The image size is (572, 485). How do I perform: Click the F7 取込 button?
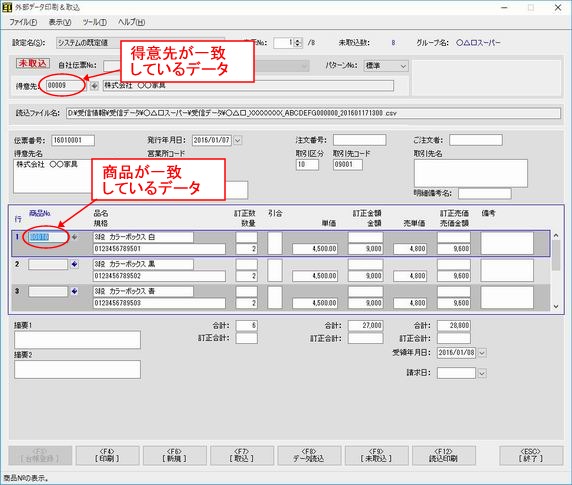click(242, 455)
